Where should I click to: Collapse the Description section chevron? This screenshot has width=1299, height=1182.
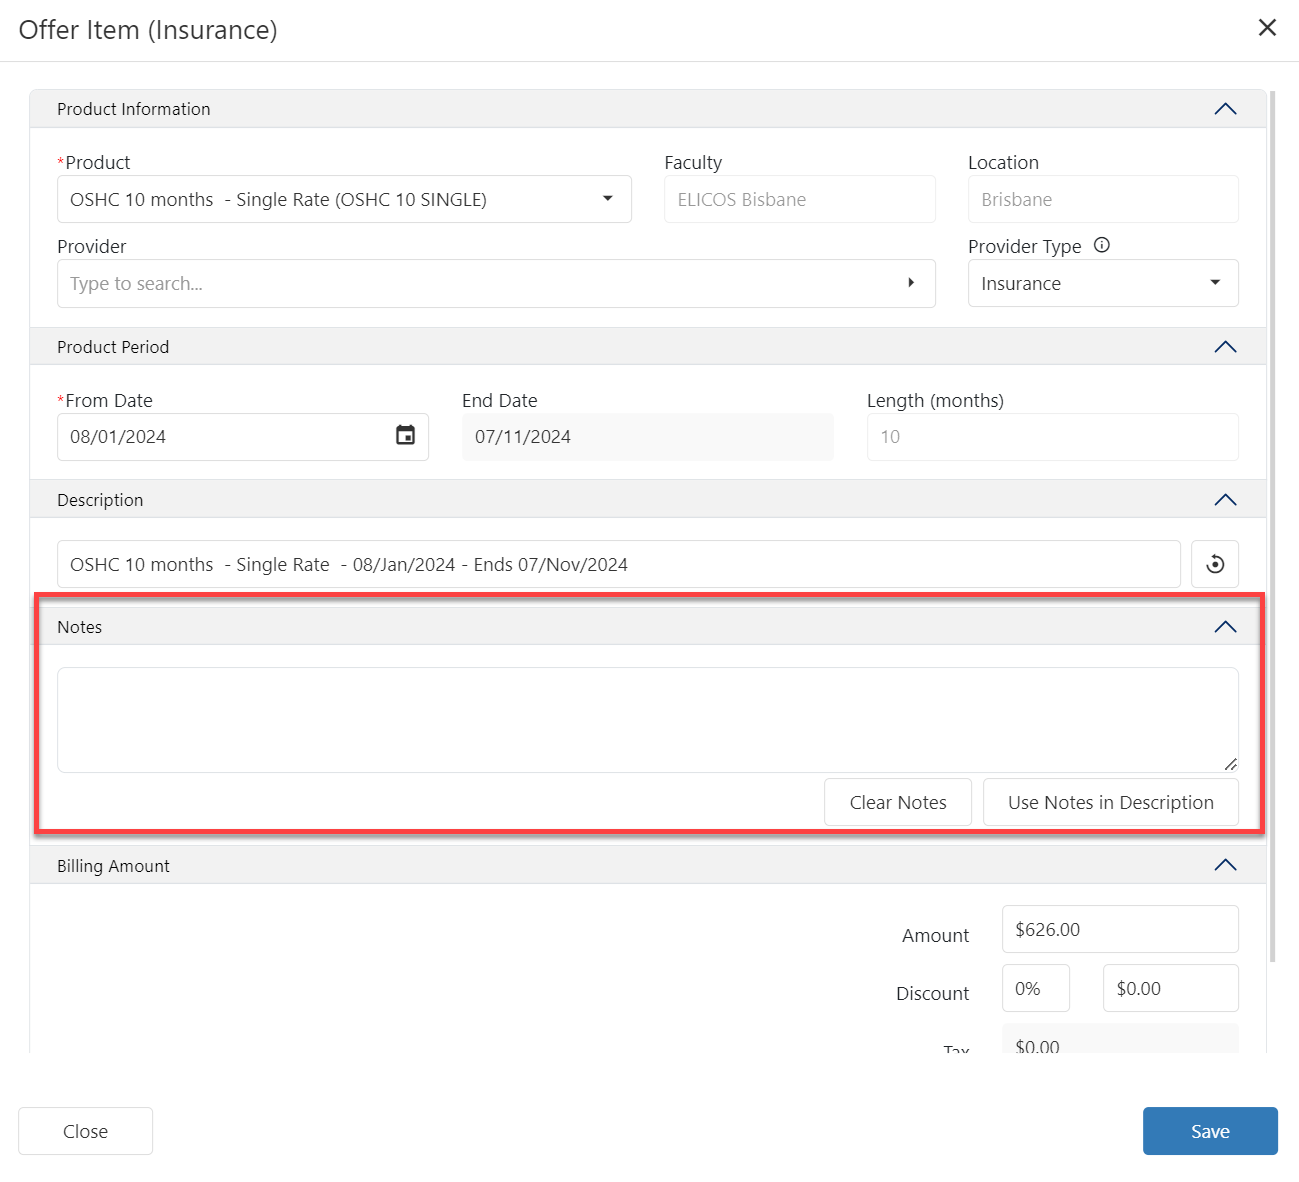click(1225, 500)
